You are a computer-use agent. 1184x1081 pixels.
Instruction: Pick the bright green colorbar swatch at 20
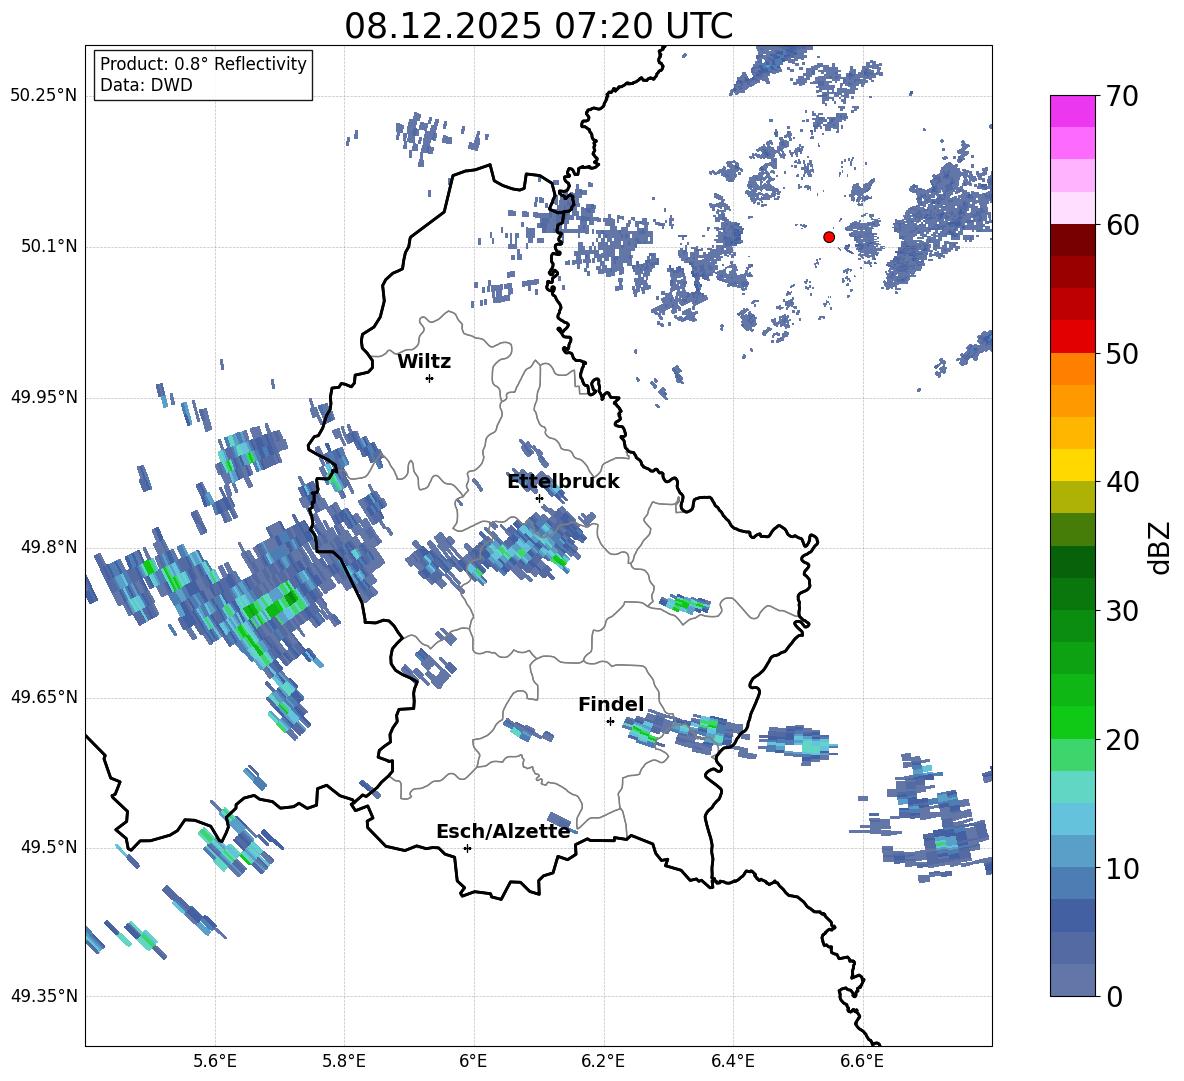coord(1072,722)
